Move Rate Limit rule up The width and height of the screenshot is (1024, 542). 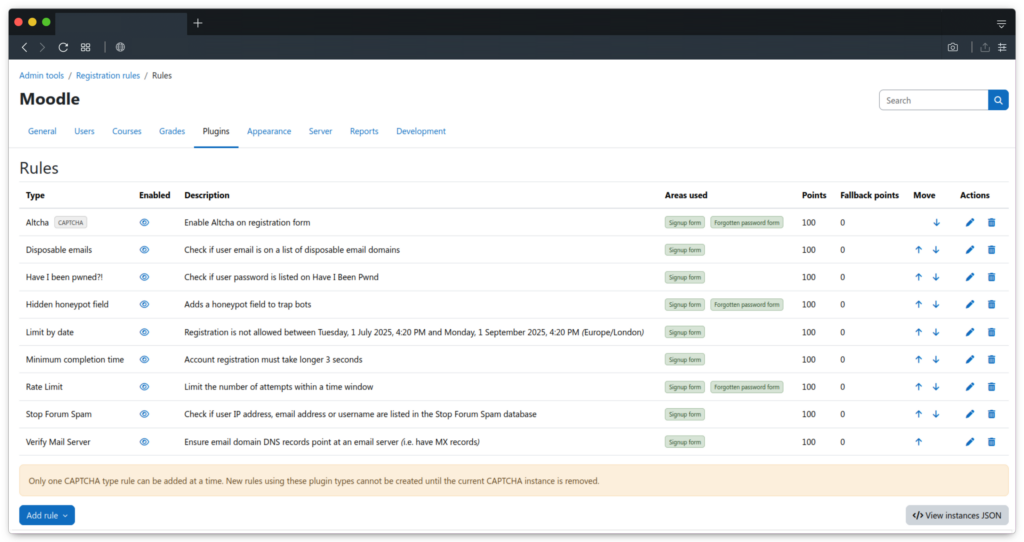[x=918, y=387]
